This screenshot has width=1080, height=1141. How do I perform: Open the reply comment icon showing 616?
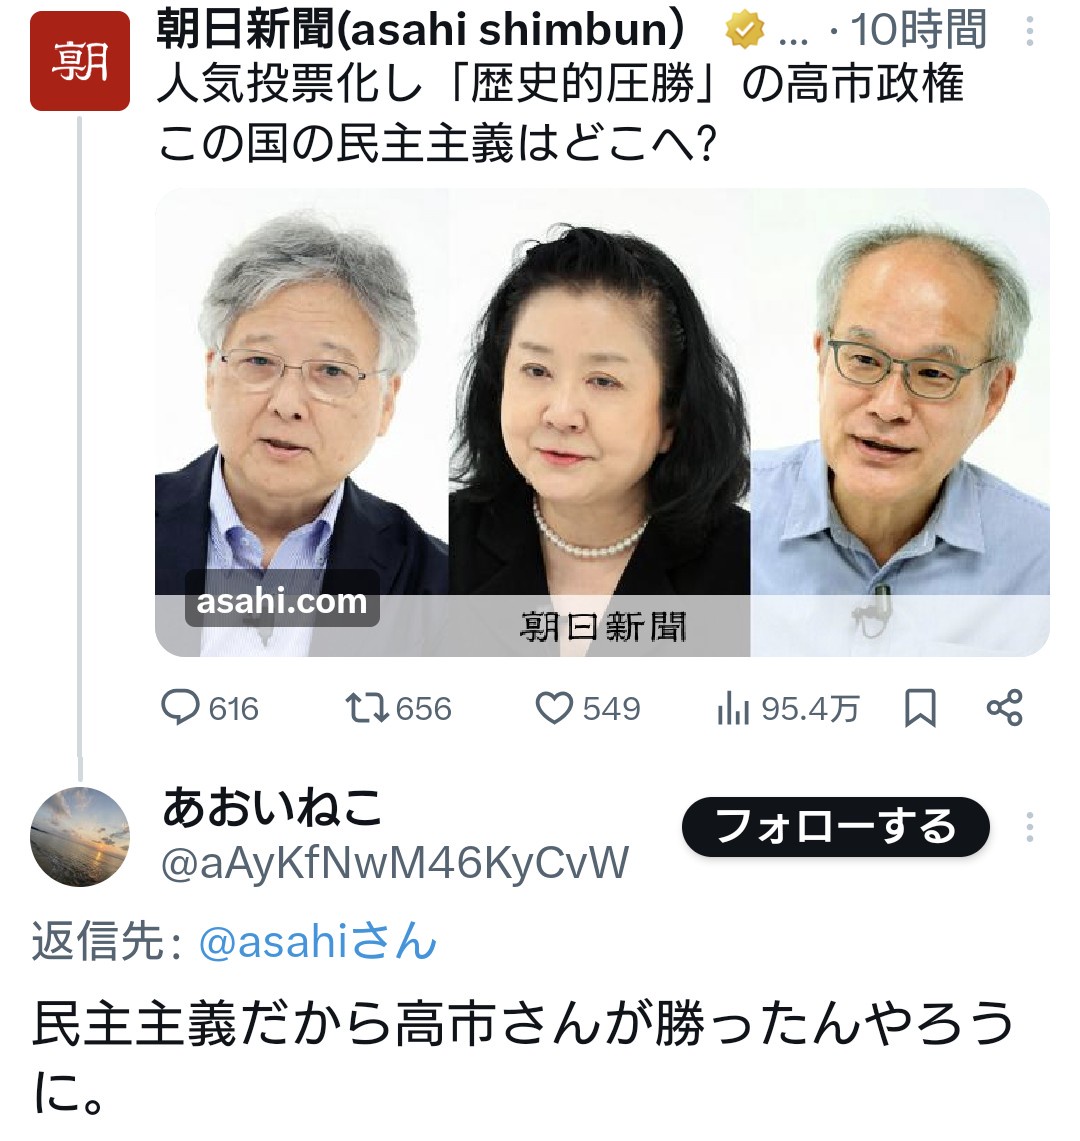click(x=180, y=708)
